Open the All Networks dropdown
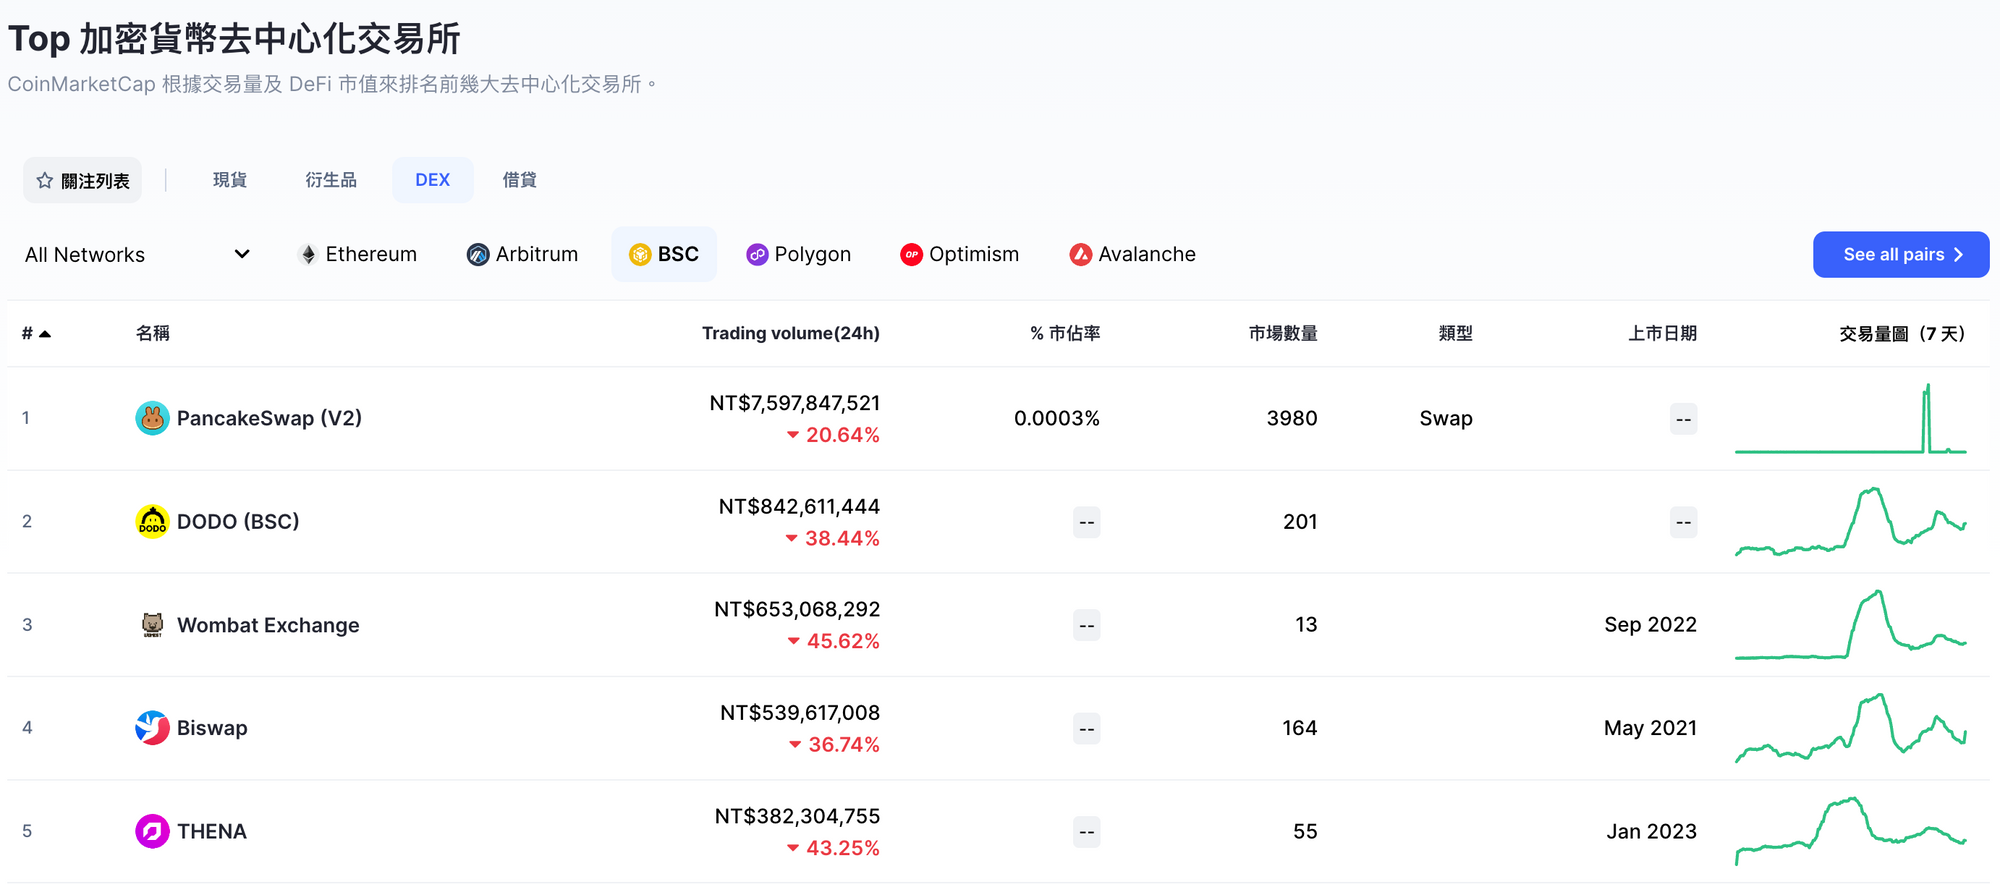The width and height of the screenshot is (2000, 884). [x=137, y=255]
